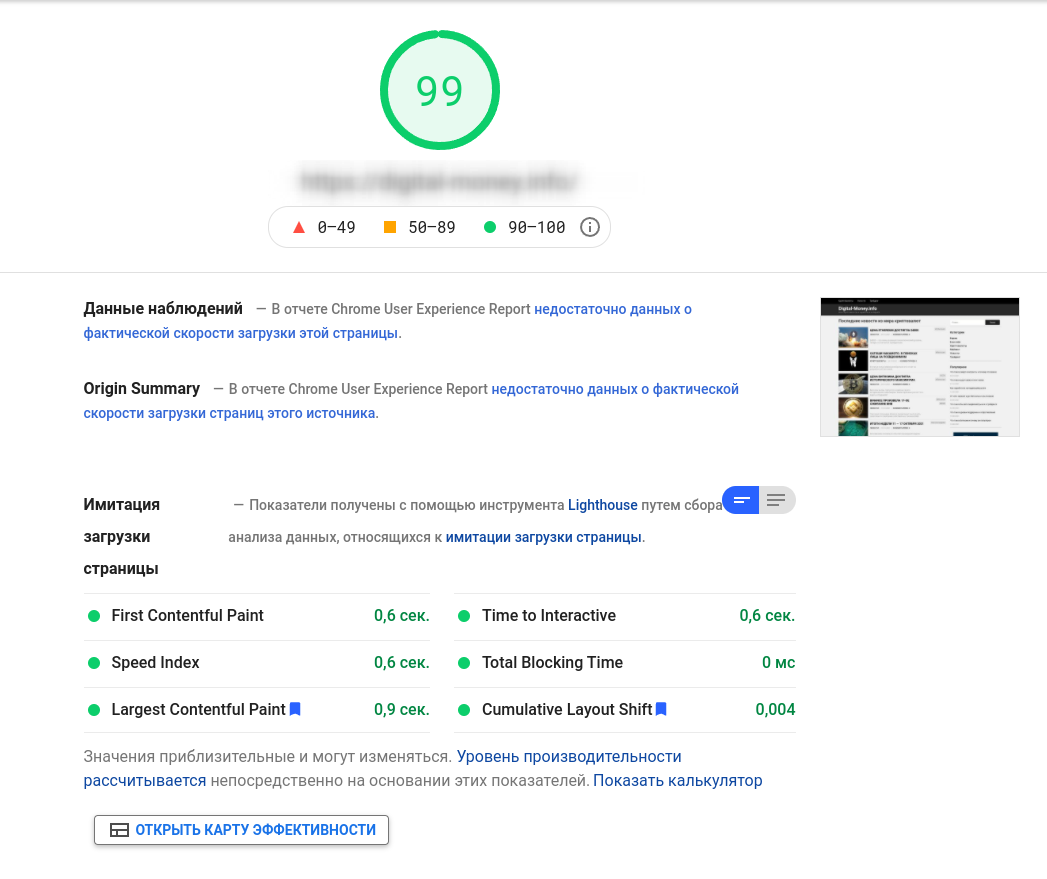1047x879 pixels.
Task: Click the First Contentful Paint metric label
Action: point(188,616)
